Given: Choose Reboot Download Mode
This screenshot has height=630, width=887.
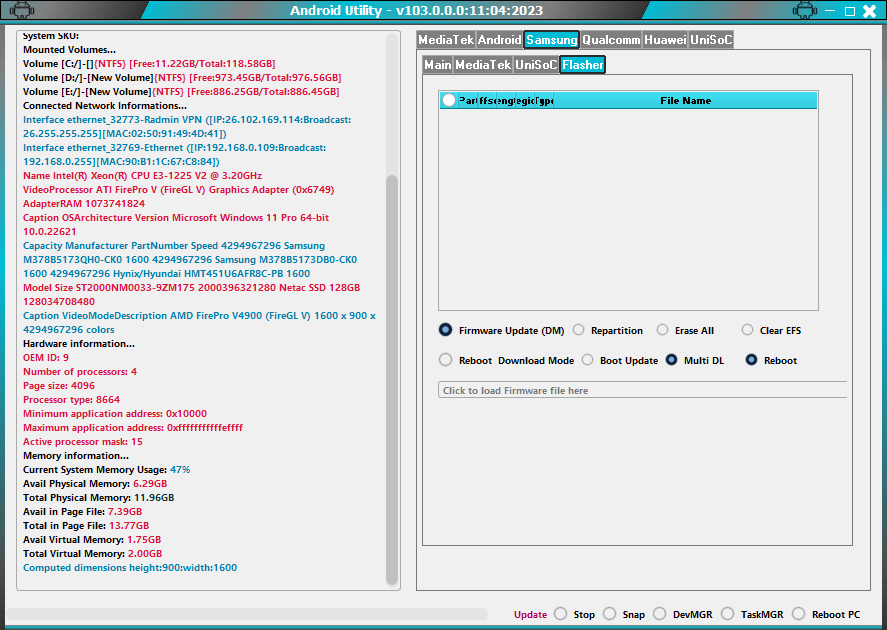Looking at the screenshot, I should [445, 360].
